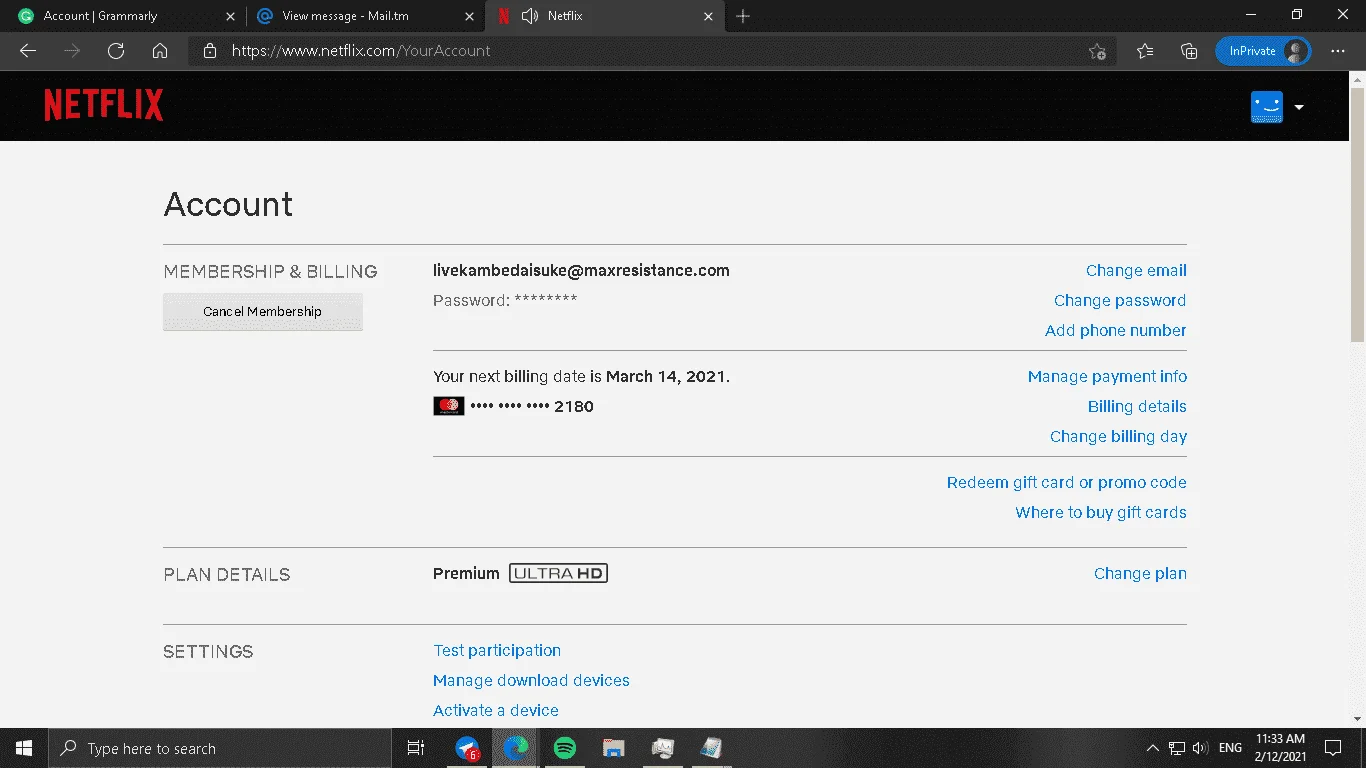Image resolution: width=1366 pixels, height=768 pixels.
Task: Open Task View on taskbar
Action: coord(416,748)
